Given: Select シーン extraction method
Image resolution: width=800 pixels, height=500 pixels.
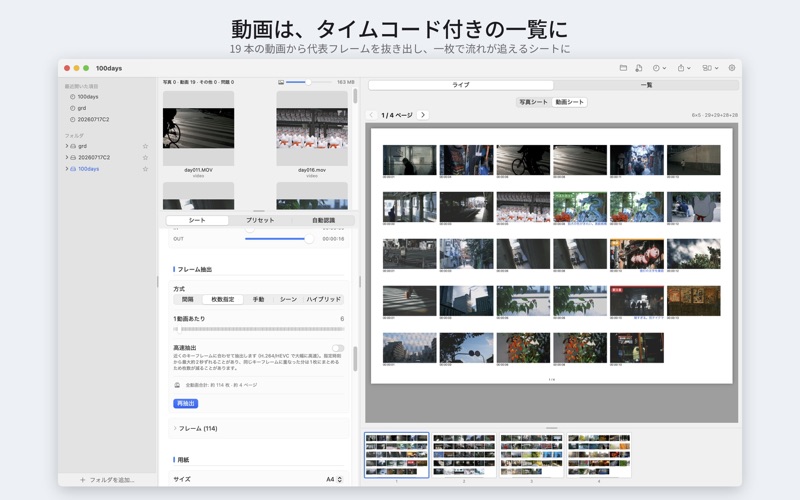Looking at the screenshot, I should [288, 299].
